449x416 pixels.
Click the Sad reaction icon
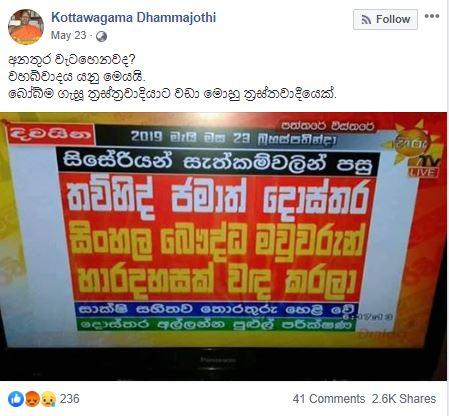[x=48, y=399]
